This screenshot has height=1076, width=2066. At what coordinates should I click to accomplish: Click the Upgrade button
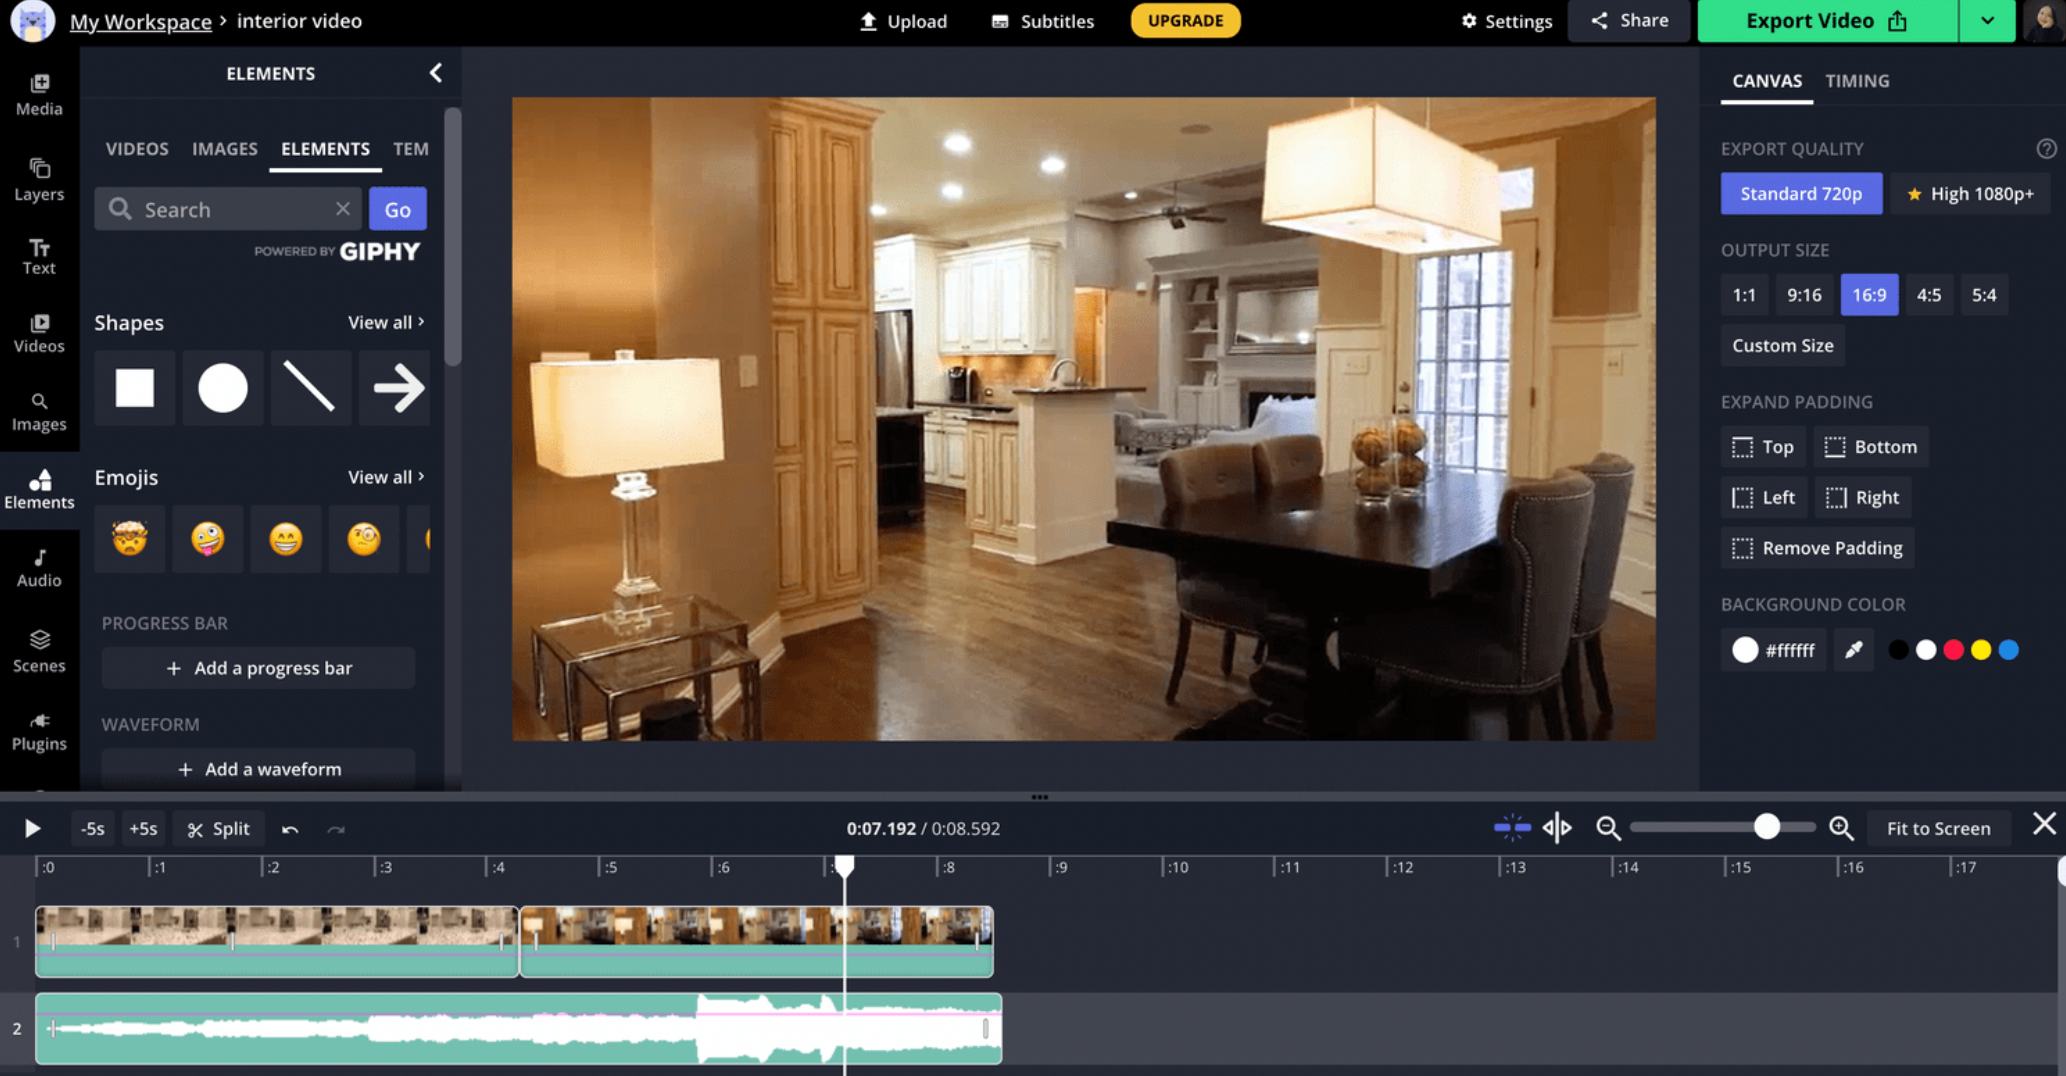point(1185,21)
